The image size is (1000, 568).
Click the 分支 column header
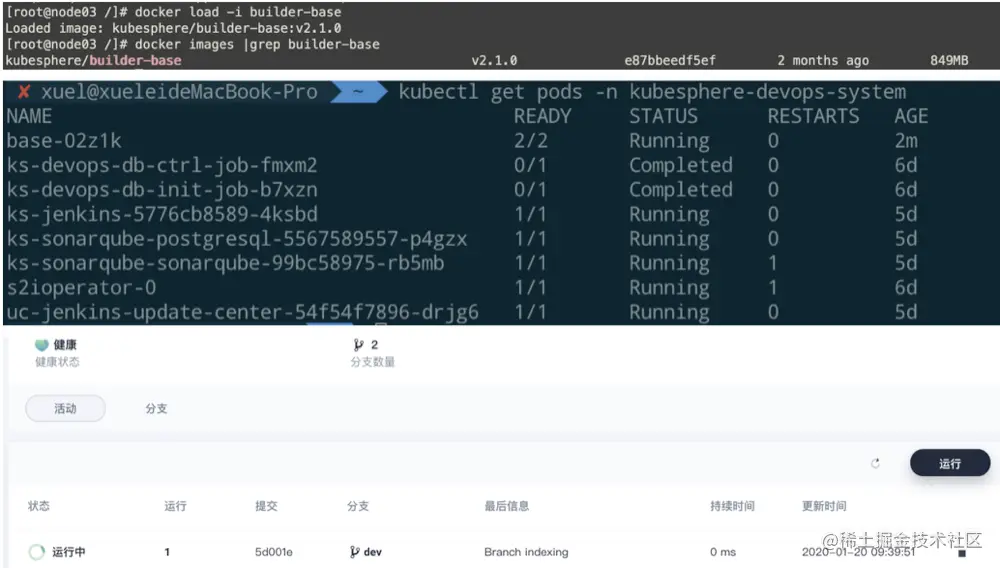358,506
